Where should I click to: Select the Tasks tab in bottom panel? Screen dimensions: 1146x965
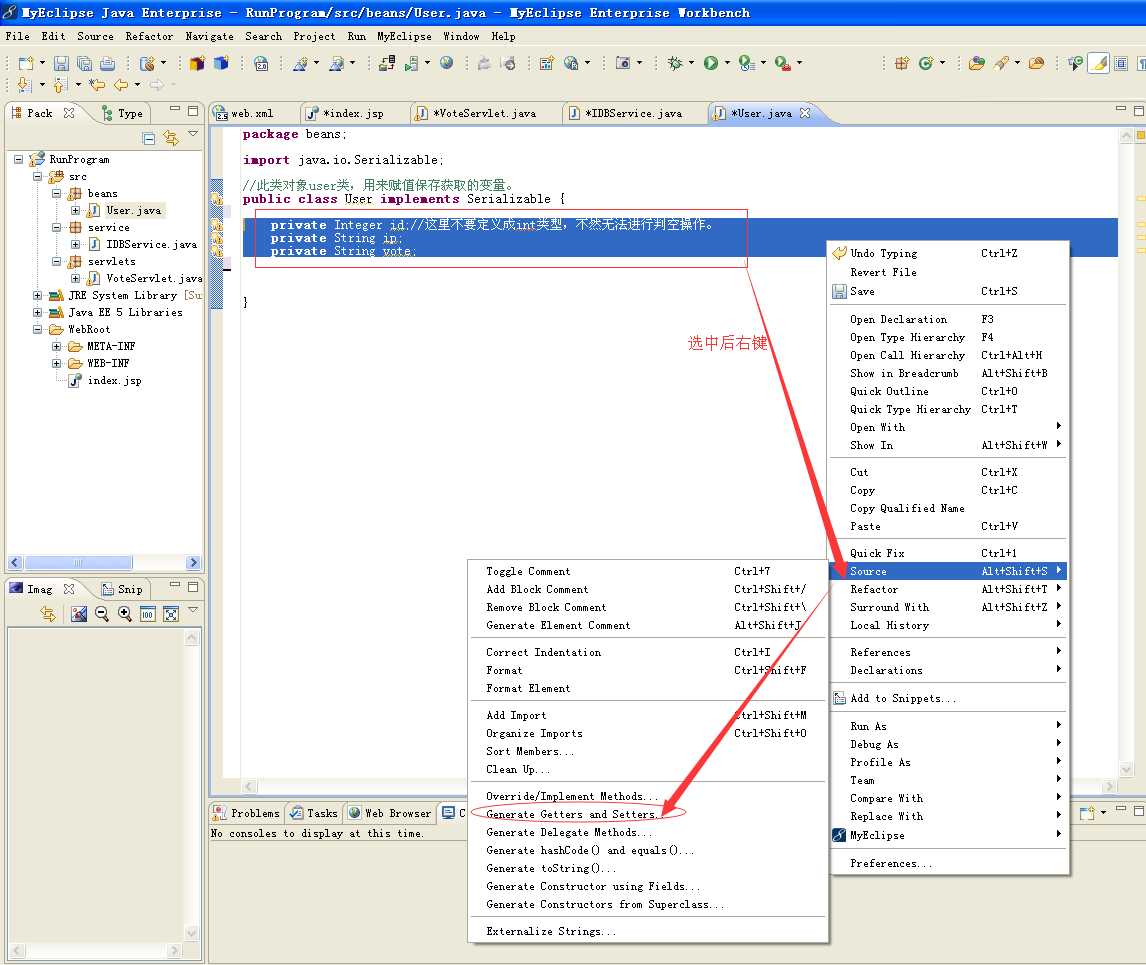pyautogui.click(x=314, y=813)
